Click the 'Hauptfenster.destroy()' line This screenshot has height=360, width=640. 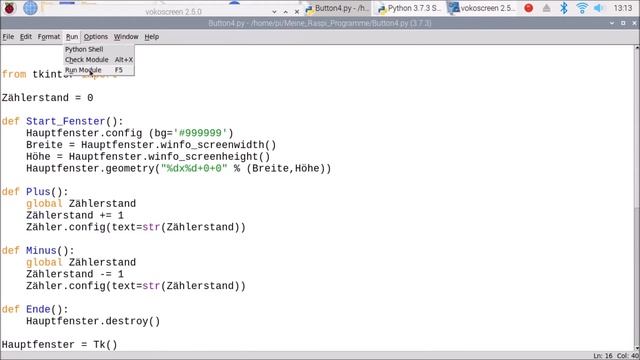[93, 321]
